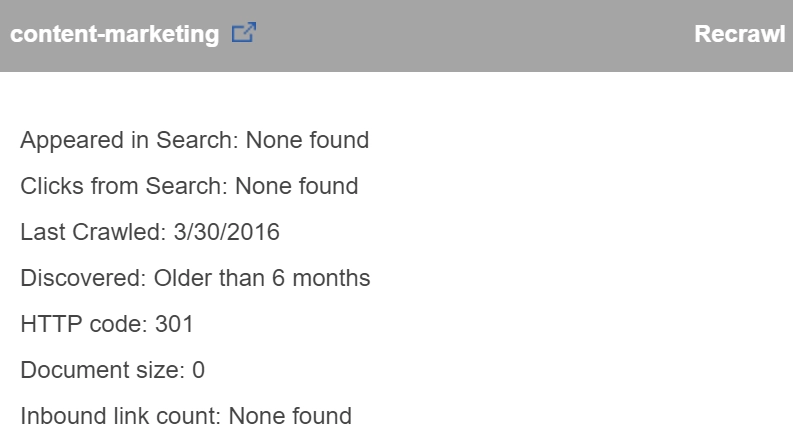Click empty gray header area left of Recrawl
Viewport: 793px width, 441px height.
(470, 34)
